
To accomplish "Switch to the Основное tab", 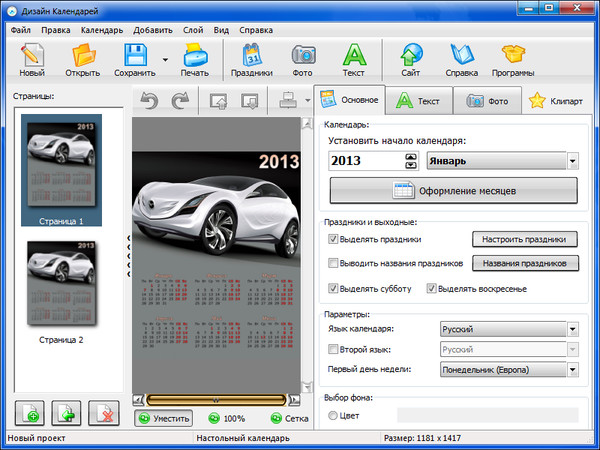I will point(349,100).
